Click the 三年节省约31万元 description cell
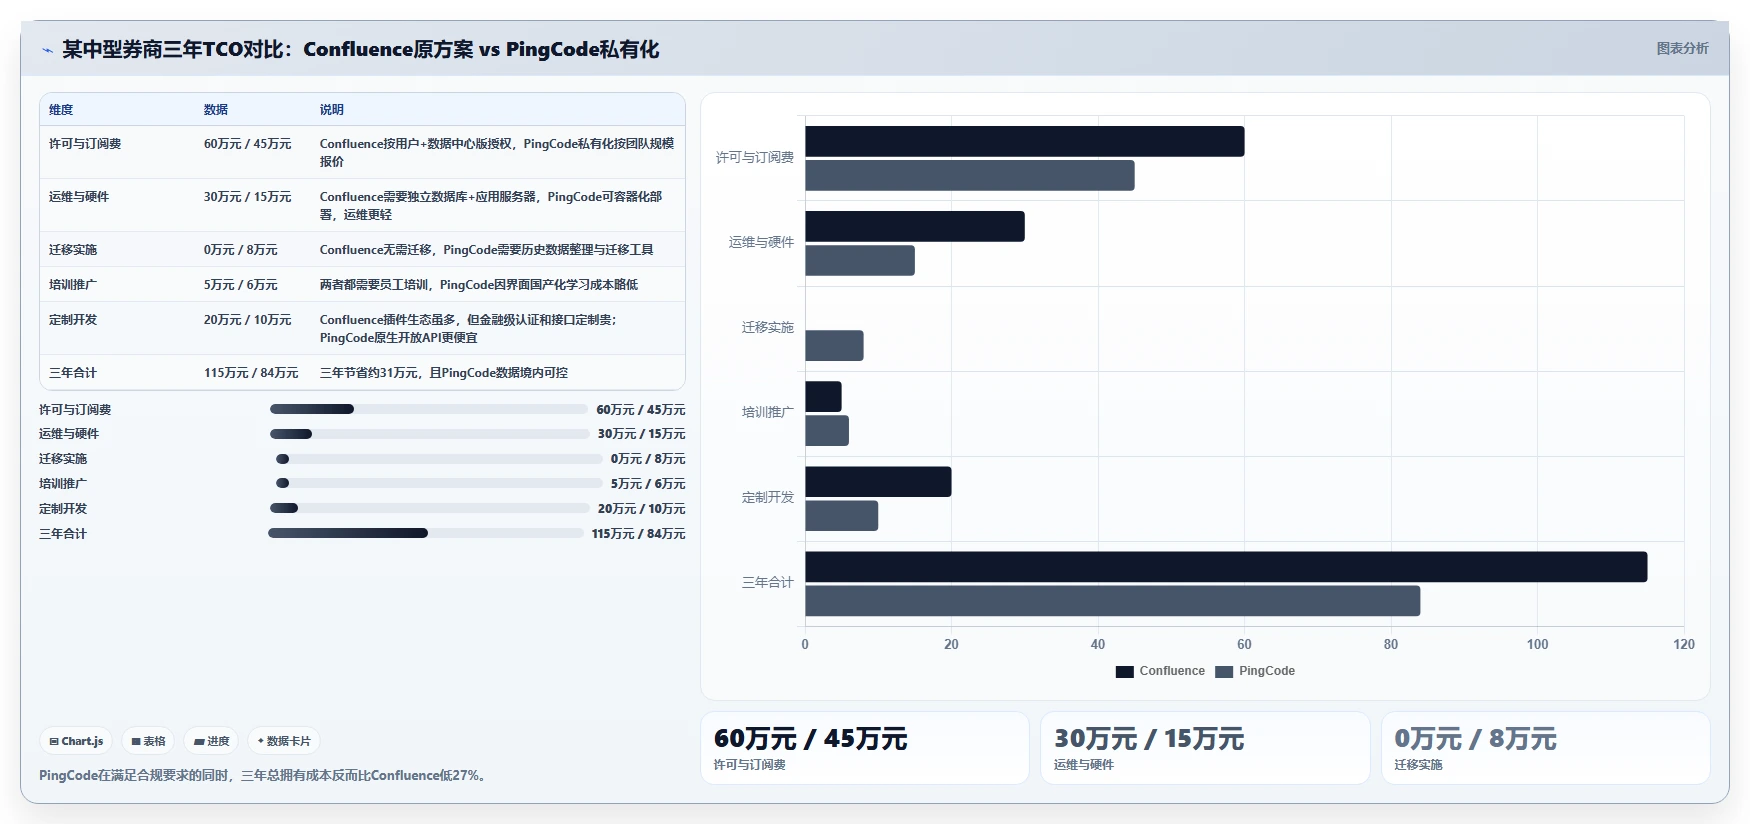Viewport: 1750px width, 824px height. (x=444, y=373)
